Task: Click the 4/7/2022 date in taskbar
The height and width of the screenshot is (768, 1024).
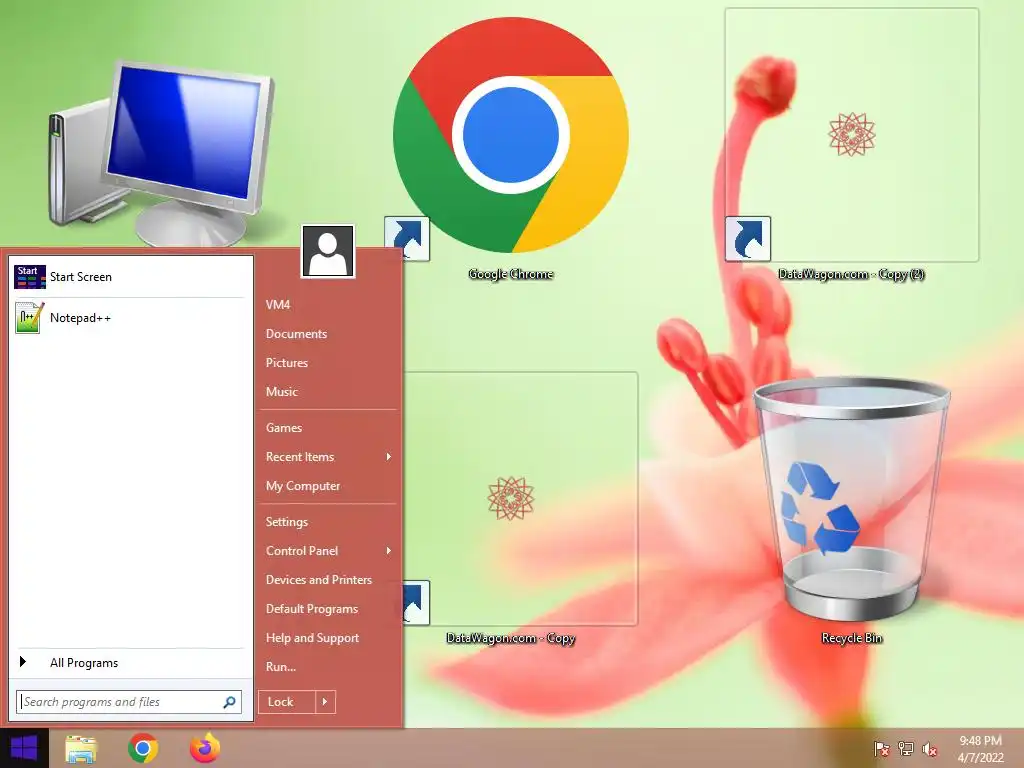Action: point(980,758)
